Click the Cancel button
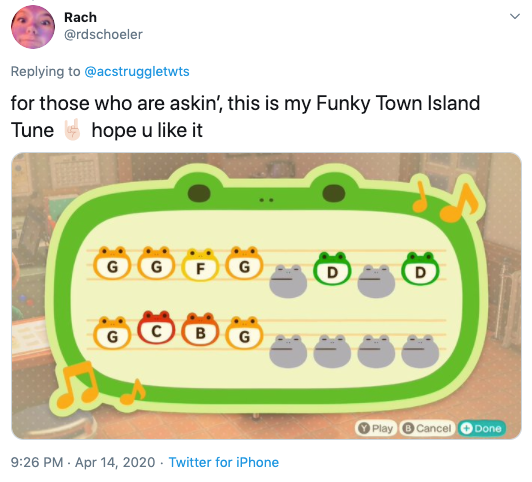The width and height of the screenshot is (532, 482). pos(428,428)
